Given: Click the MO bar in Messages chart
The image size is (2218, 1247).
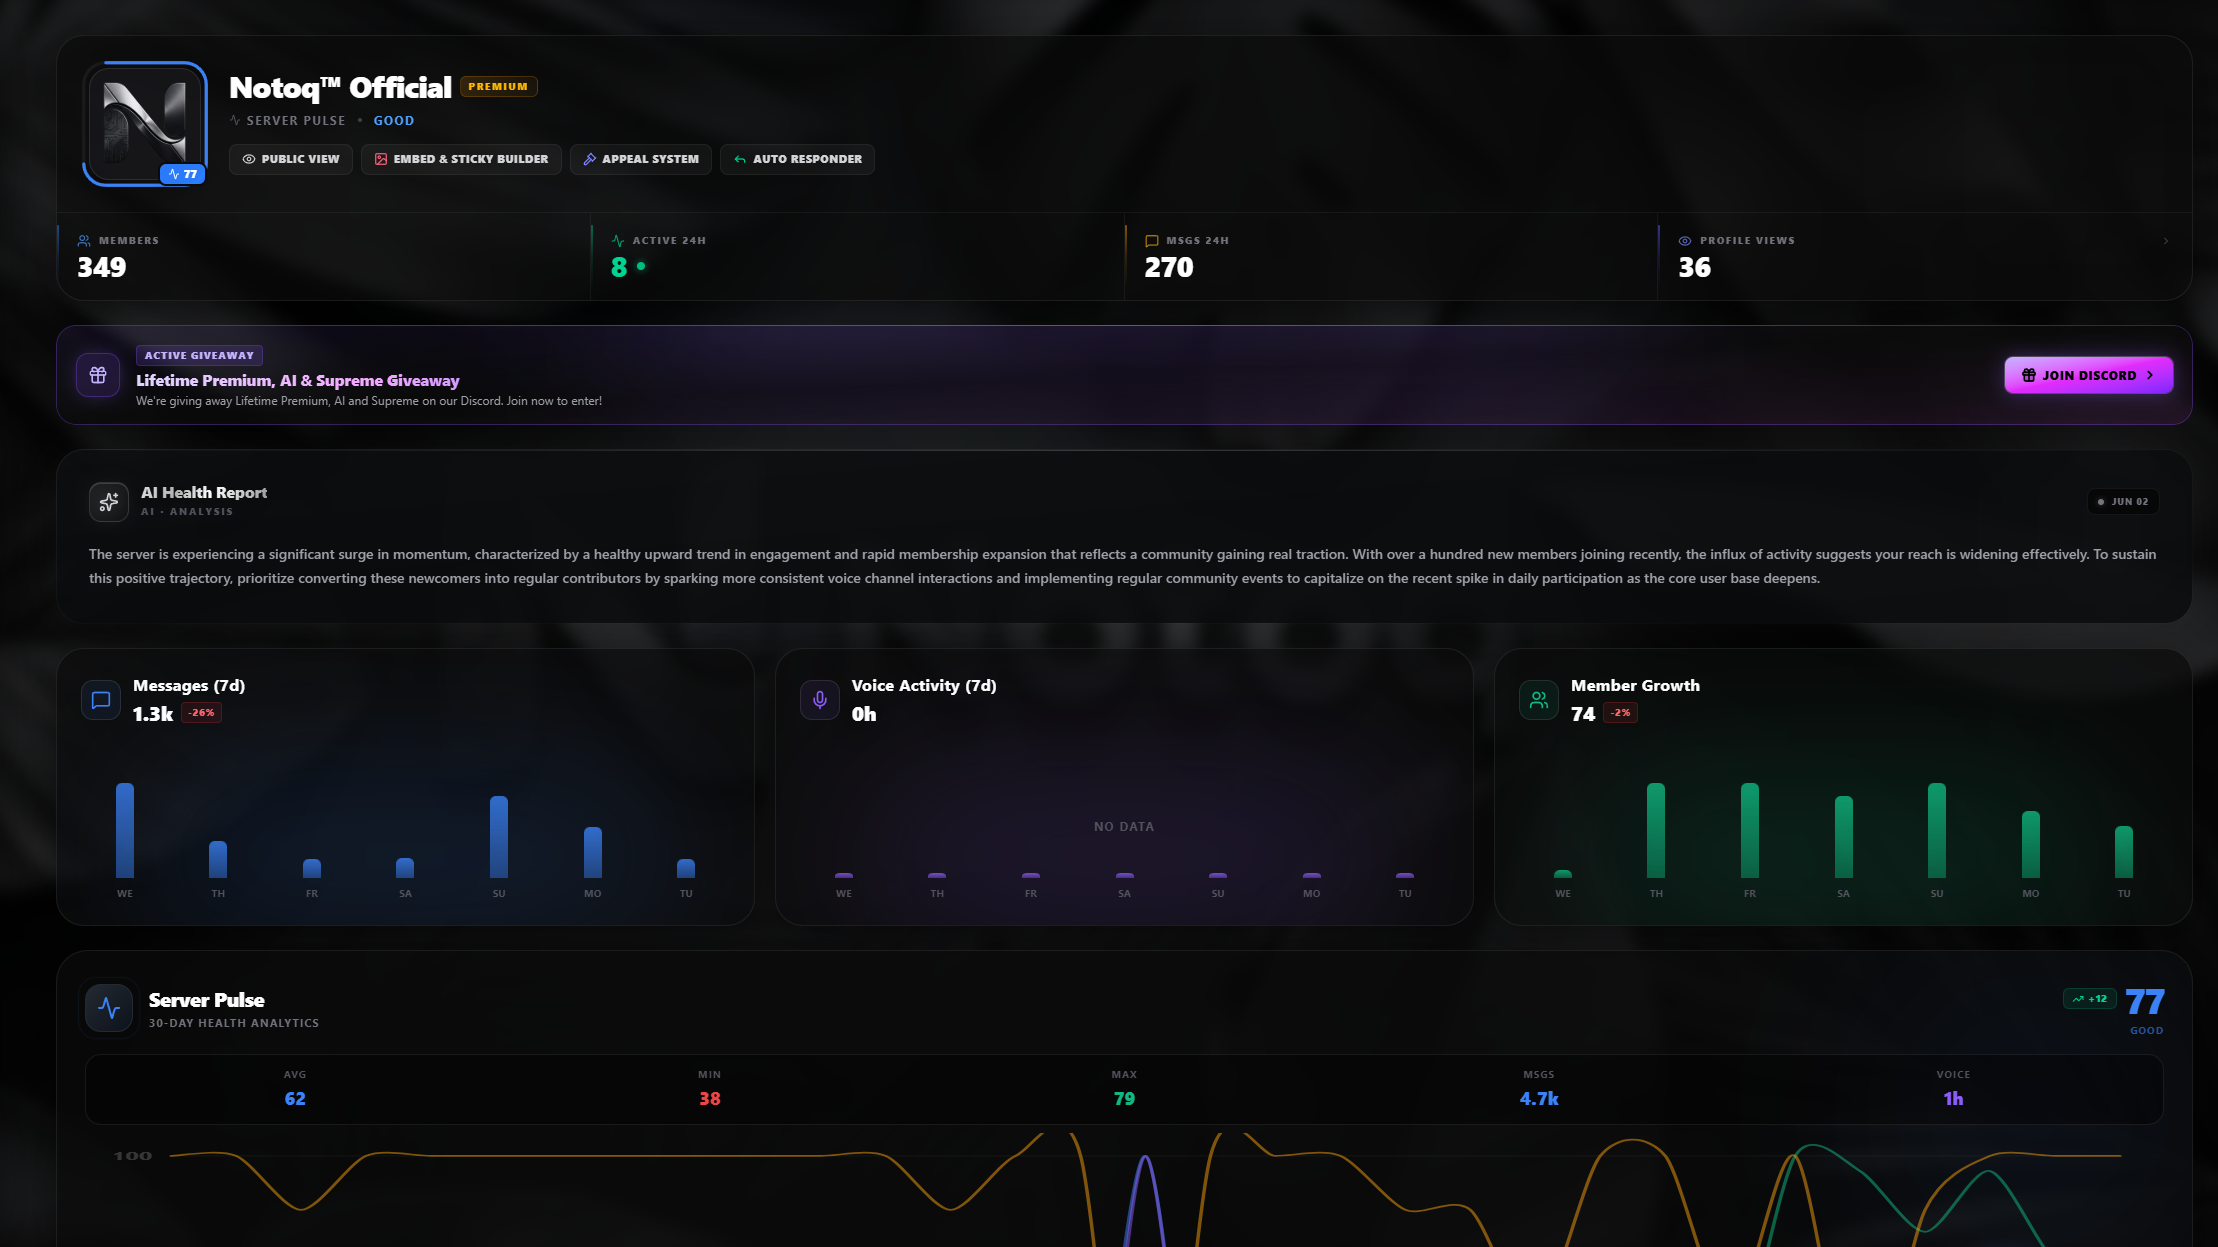Looking at the screenshot, I should [x=593, y=852].
